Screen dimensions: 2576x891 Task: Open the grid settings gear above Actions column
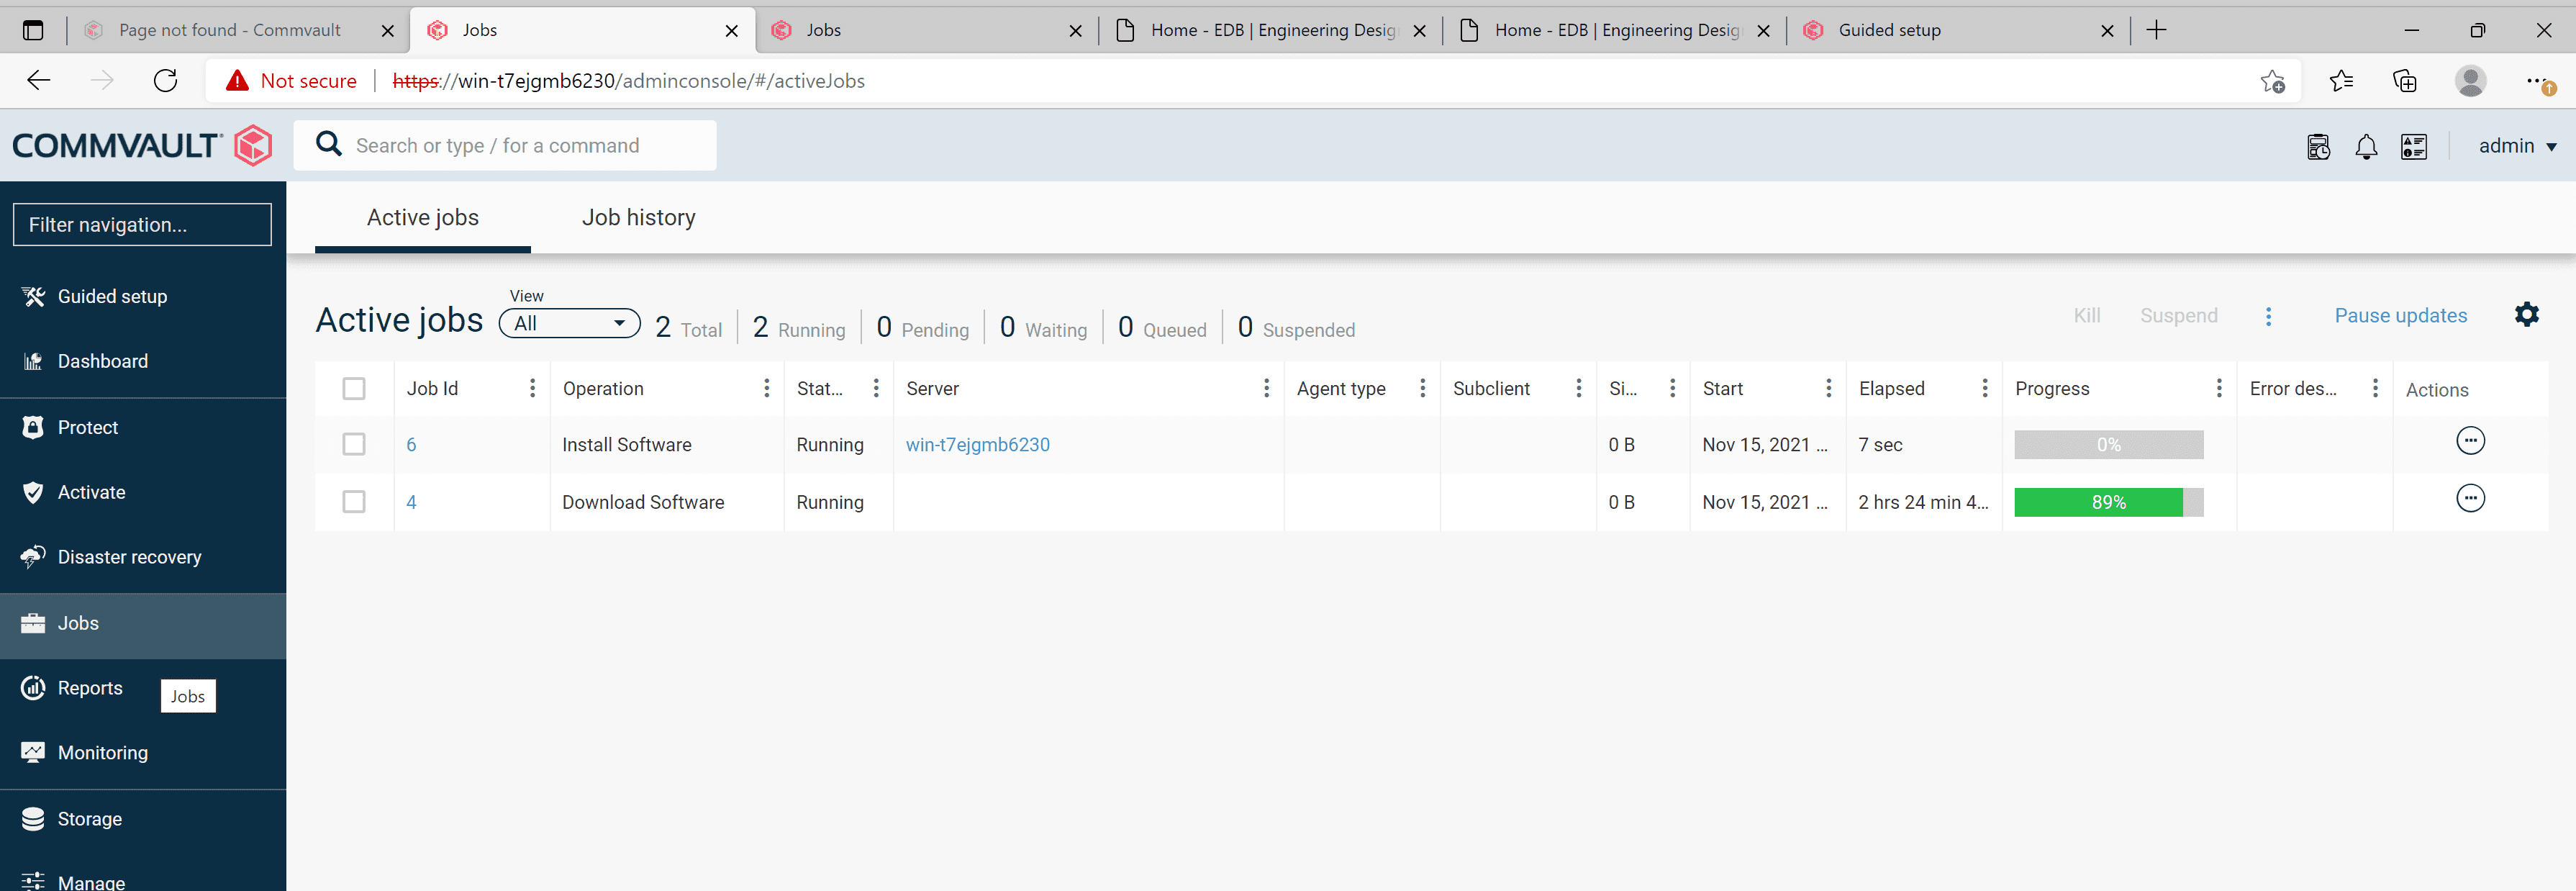[x=2527, y=314]
